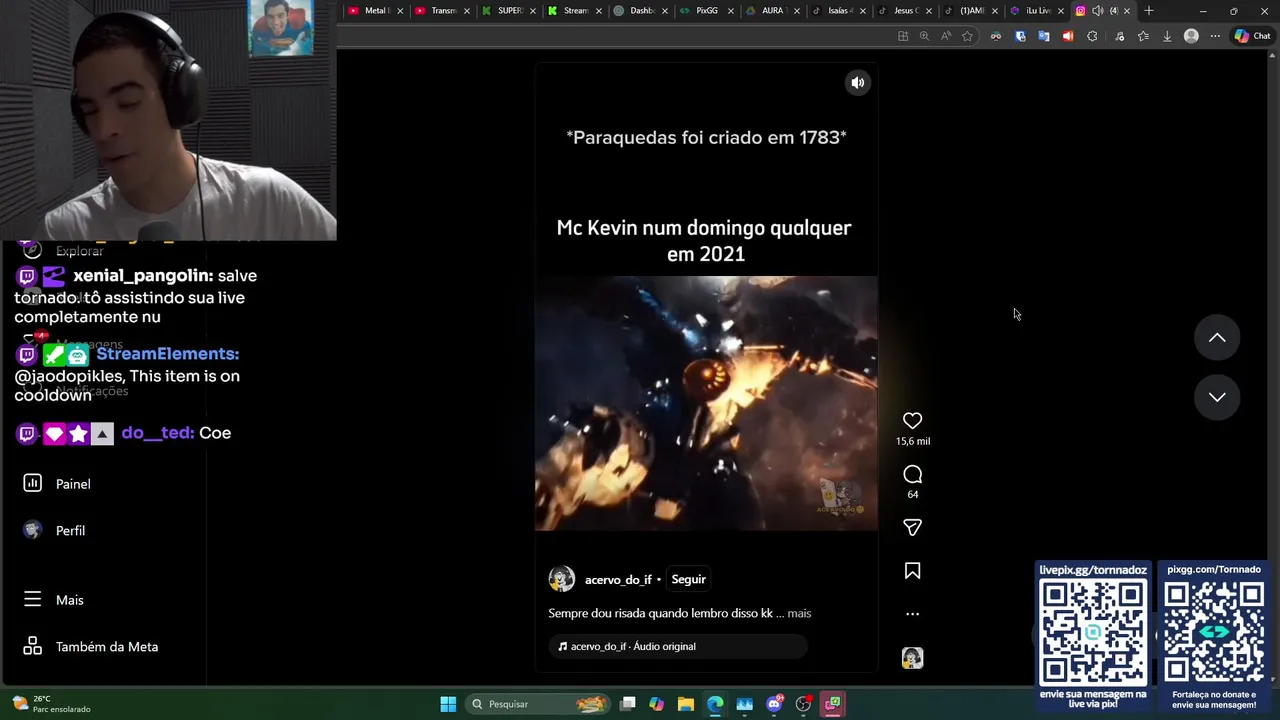Open Painel in the Instagram sidebar
This screenshot has height=720, width=1280.
pyautogui.click(x=72, y=484)
